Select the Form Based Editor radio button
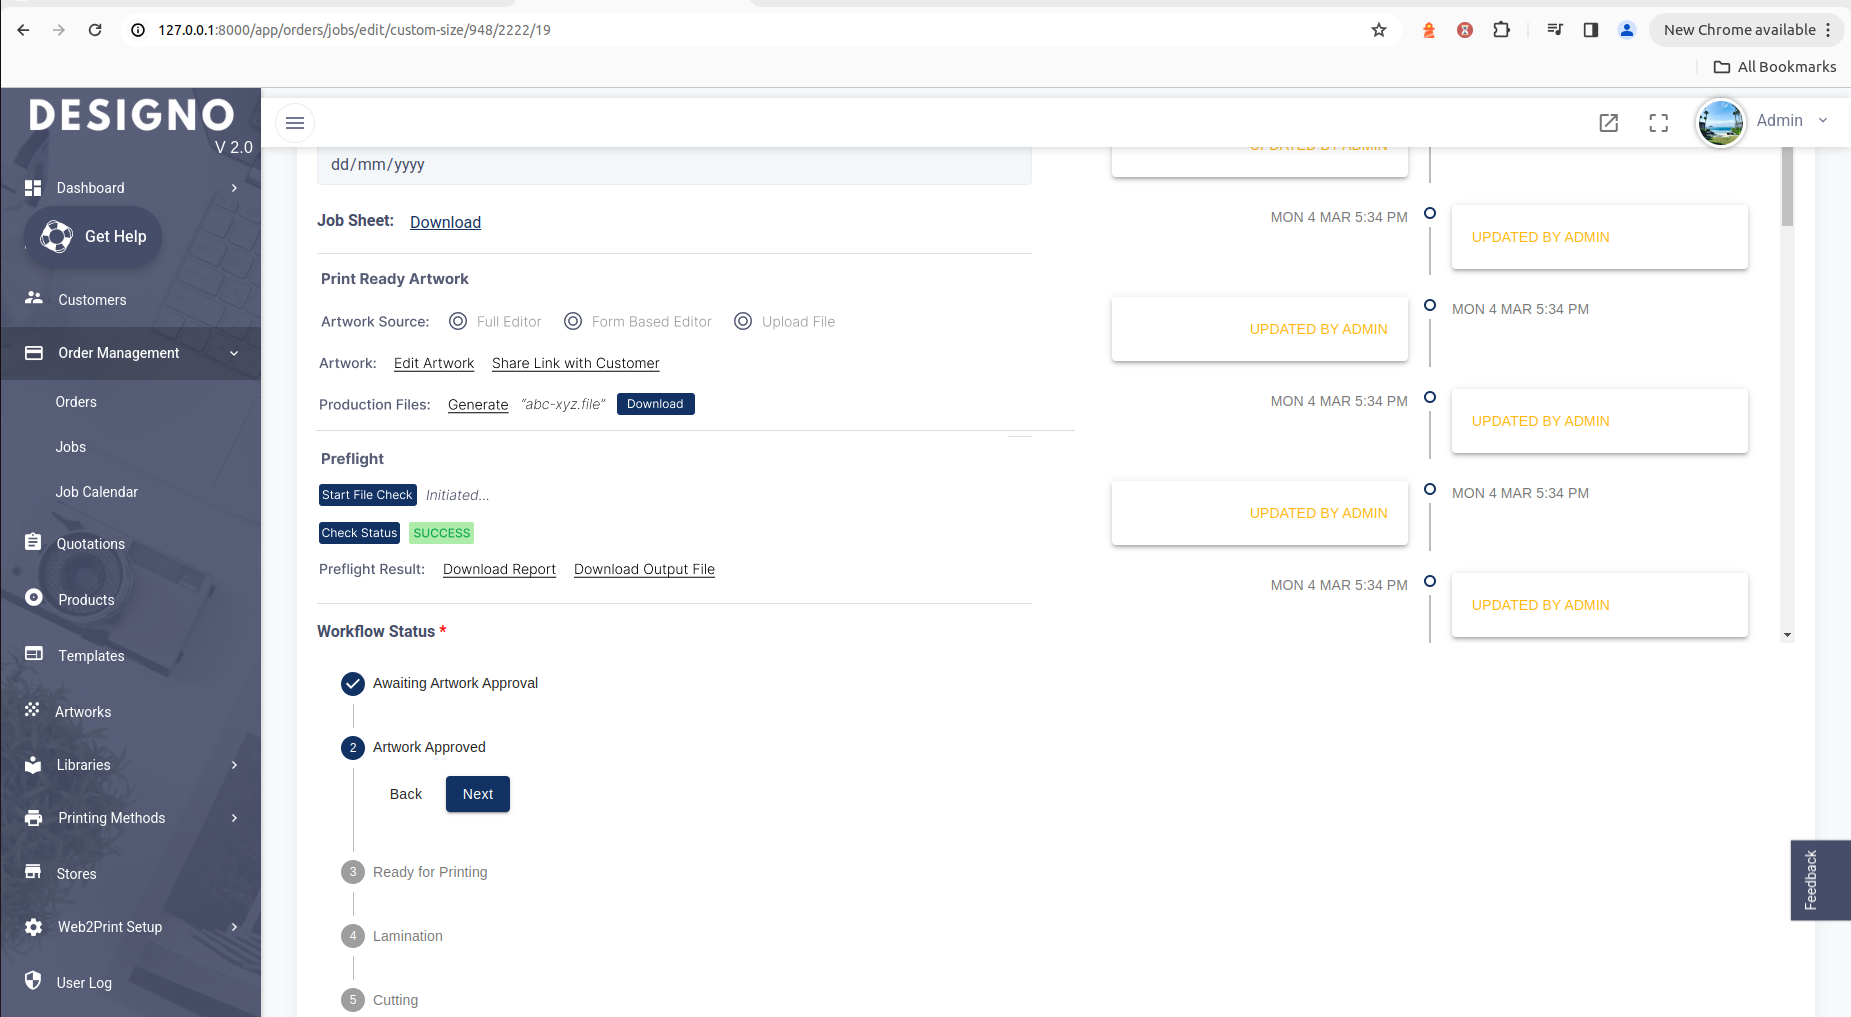Screen dimensions: 1851x1017 tap(573, 321)
